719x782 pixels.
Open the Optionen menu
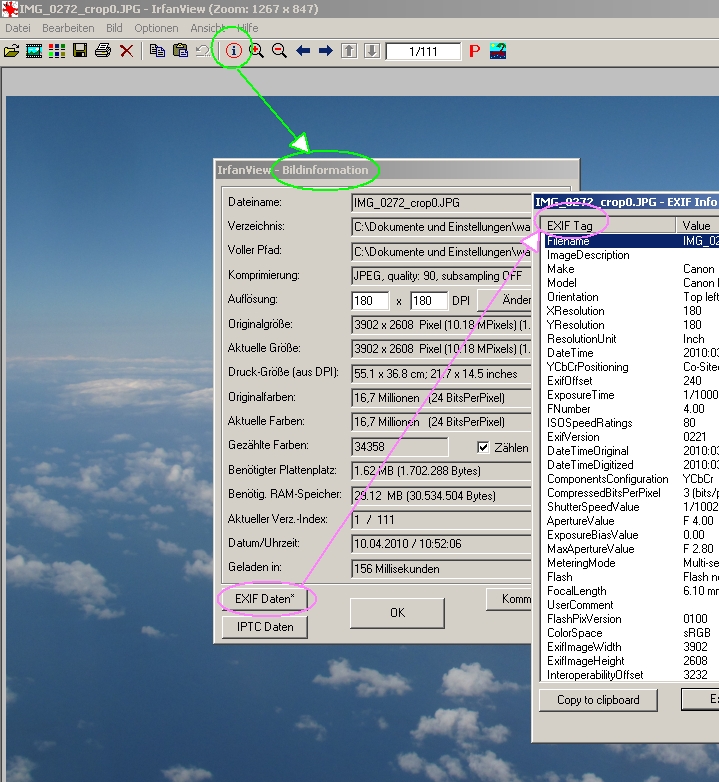click(x=156, y=28)
